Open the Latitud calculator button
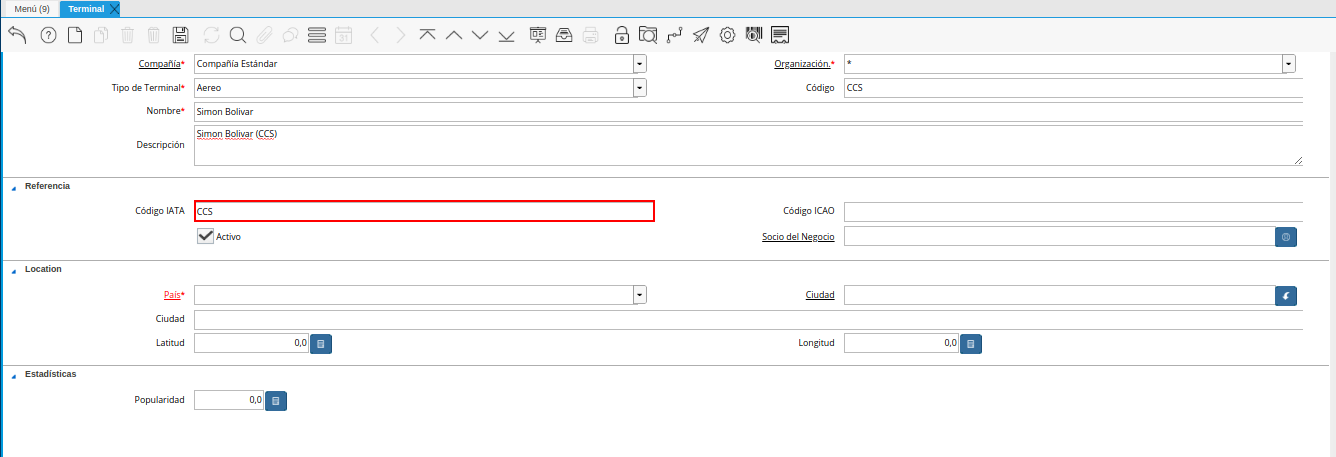Image resolution: width=1336 pixels, height=457 pixels. tap(321, 344)
